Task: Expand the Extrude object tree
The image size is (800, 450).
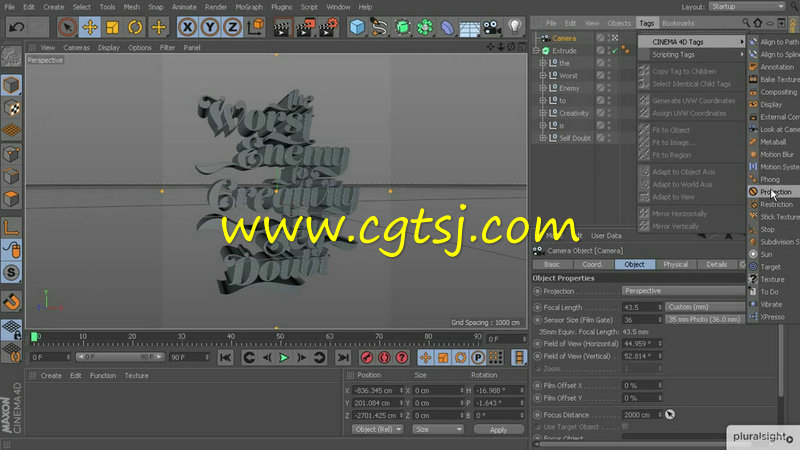Action: (536, 51)
